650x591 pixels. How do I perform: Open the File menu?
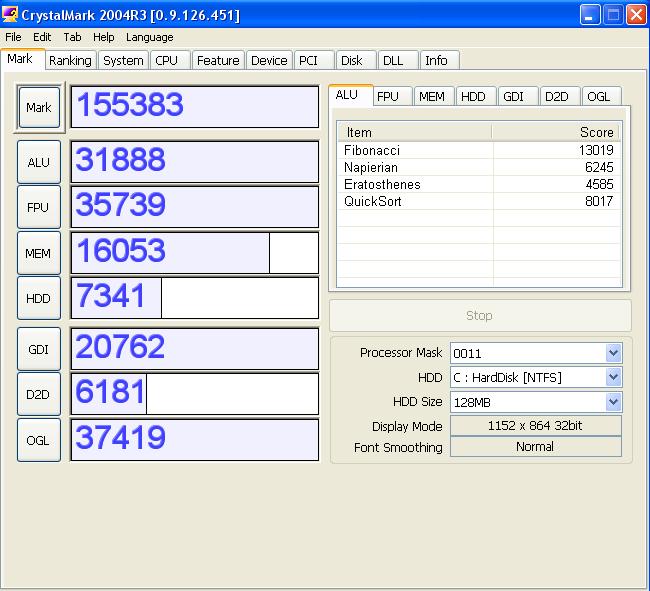tap(13, 37)
